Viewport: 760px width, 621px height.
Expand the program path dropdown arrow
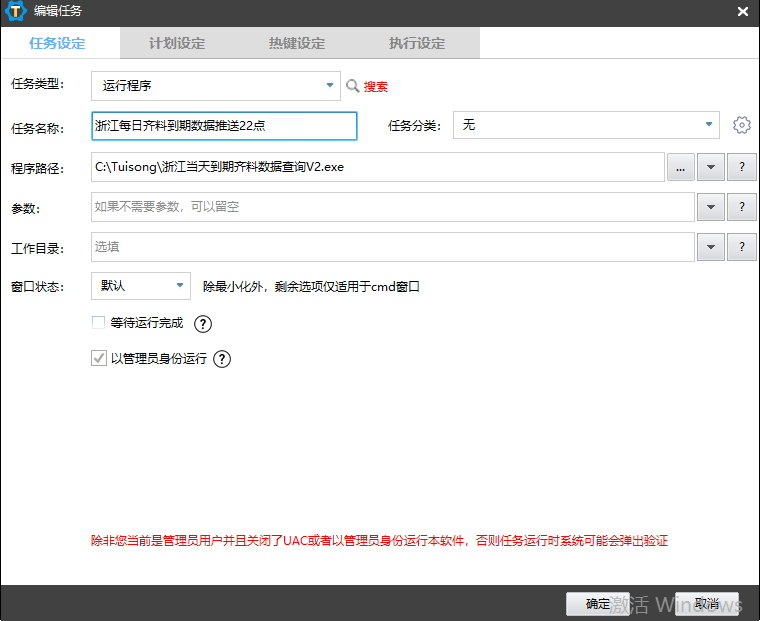pyautogui.click(x=709, y=167)
